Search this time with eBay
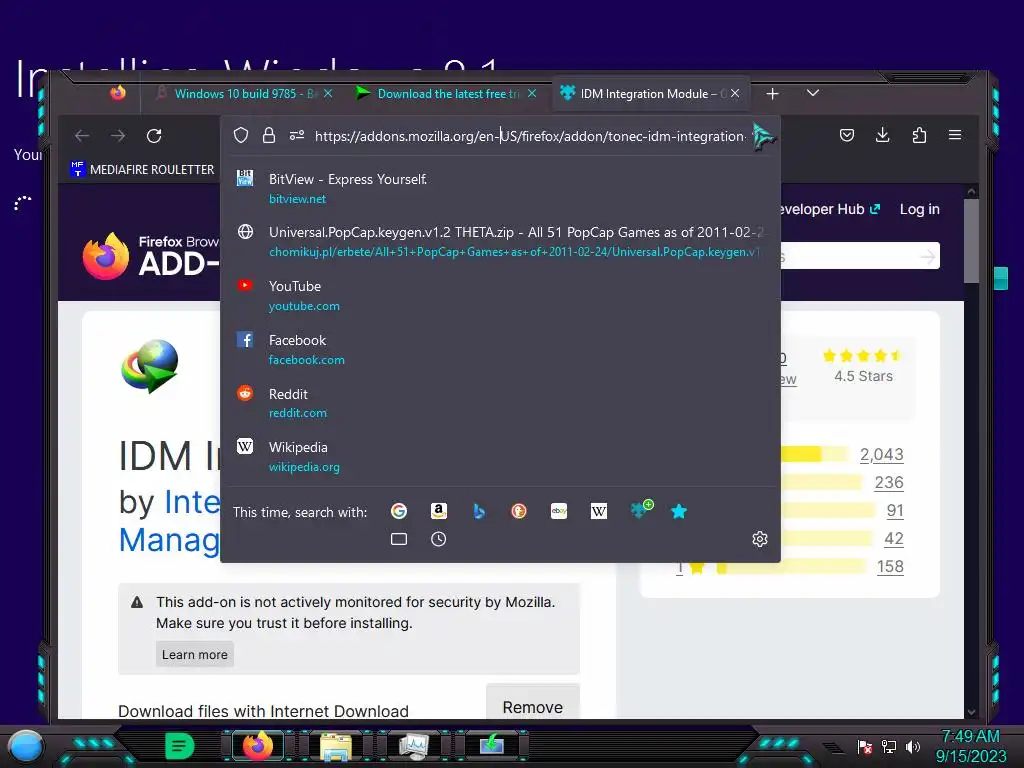 tap(559, 511)
